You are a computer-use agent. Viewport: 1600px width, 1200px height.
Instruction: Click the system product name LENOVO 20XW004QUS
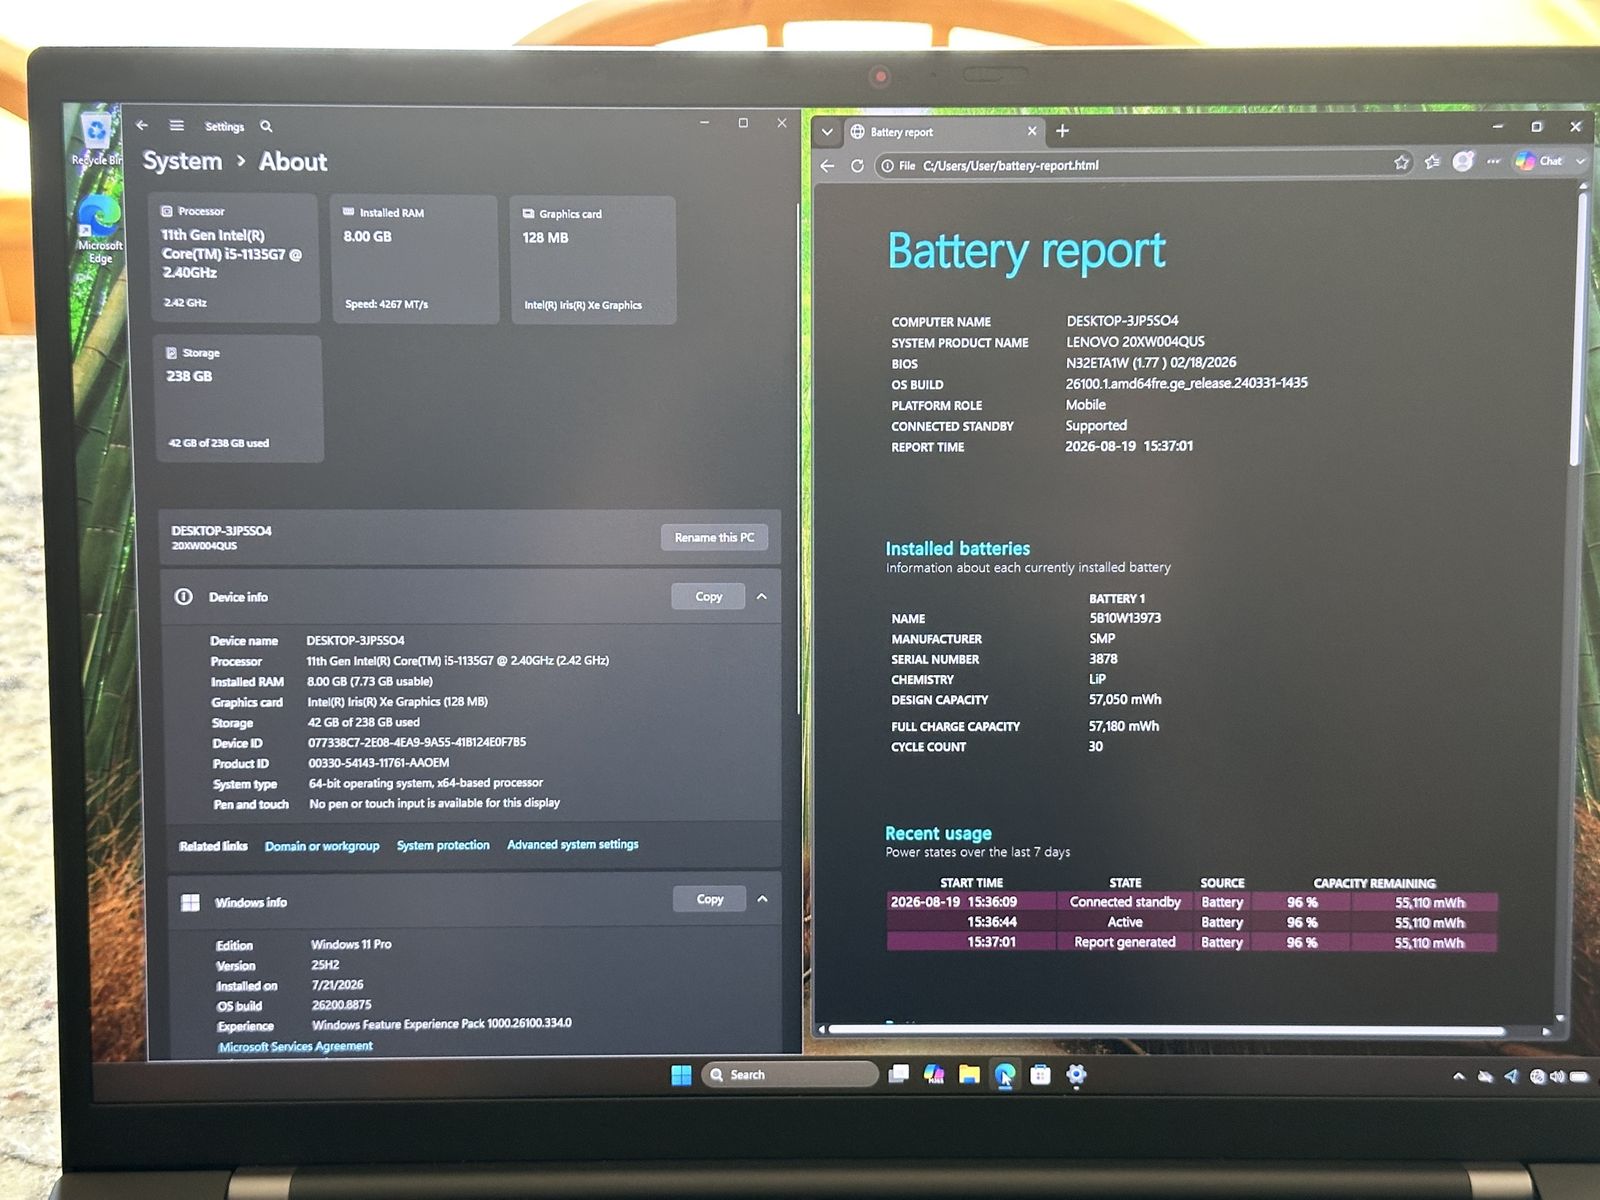(1135, 342)
